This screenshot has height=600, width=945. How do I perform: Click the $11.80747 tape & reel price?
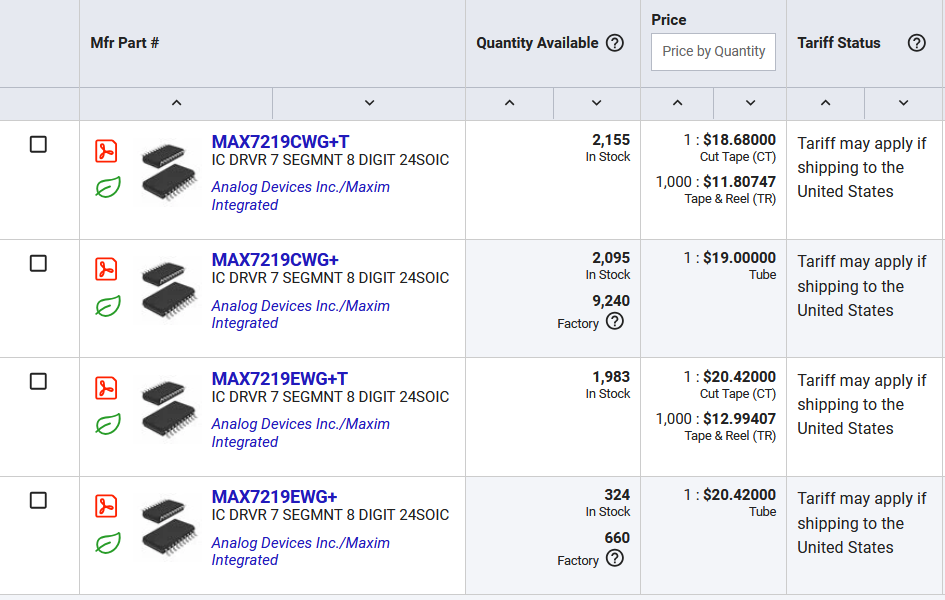(739, 182)
